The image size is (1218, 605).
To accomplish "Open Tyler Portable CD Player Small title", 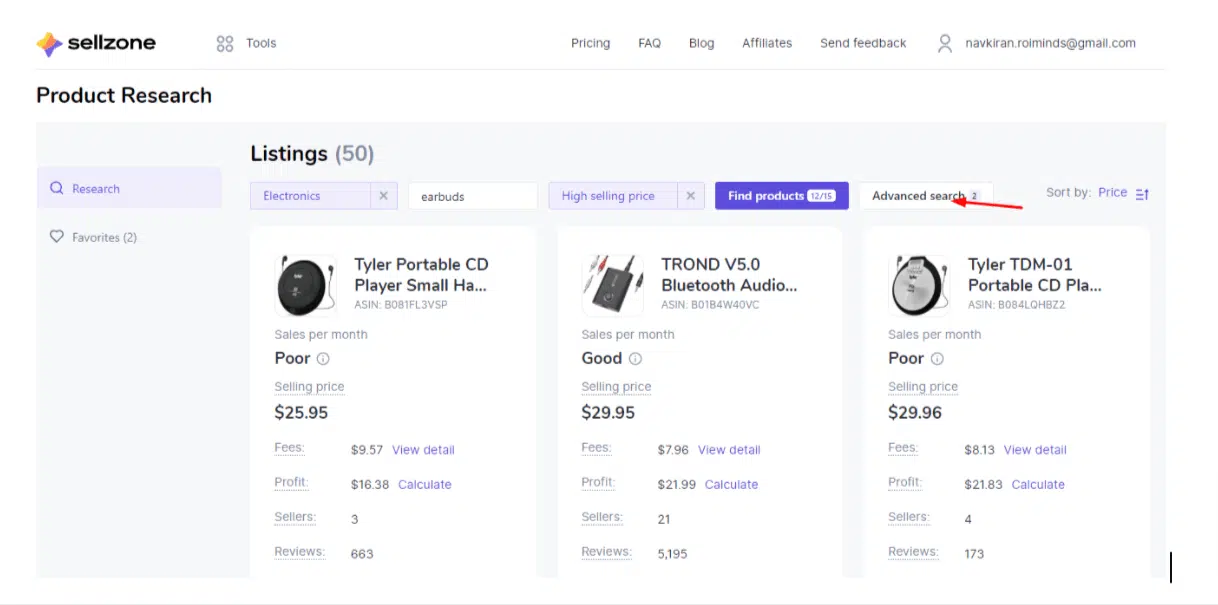I will pyautogui.click(x=421, y=275).
